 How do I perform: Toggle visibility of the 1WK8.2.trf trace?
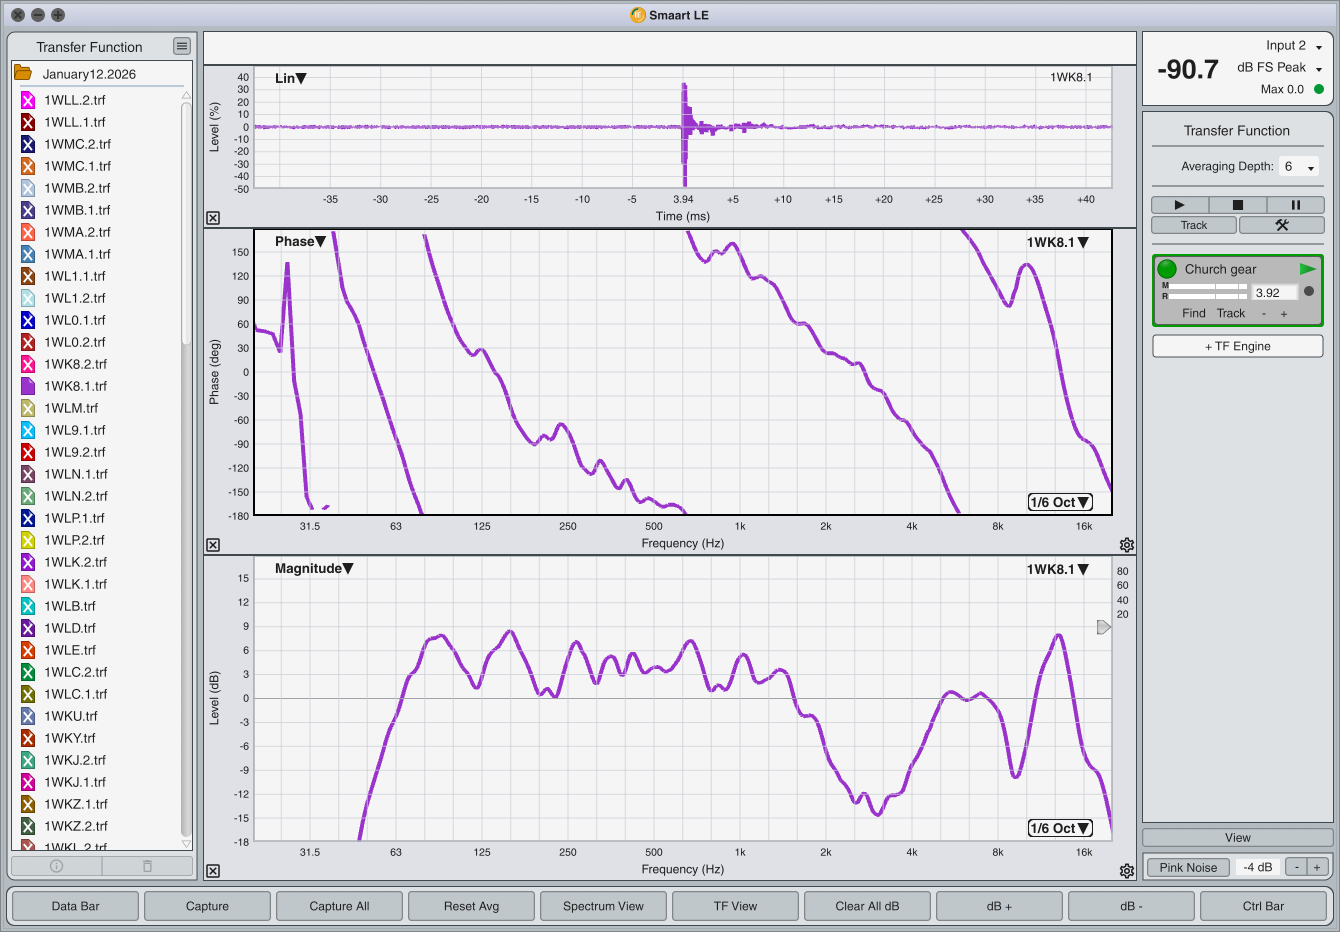pos(28,364)
